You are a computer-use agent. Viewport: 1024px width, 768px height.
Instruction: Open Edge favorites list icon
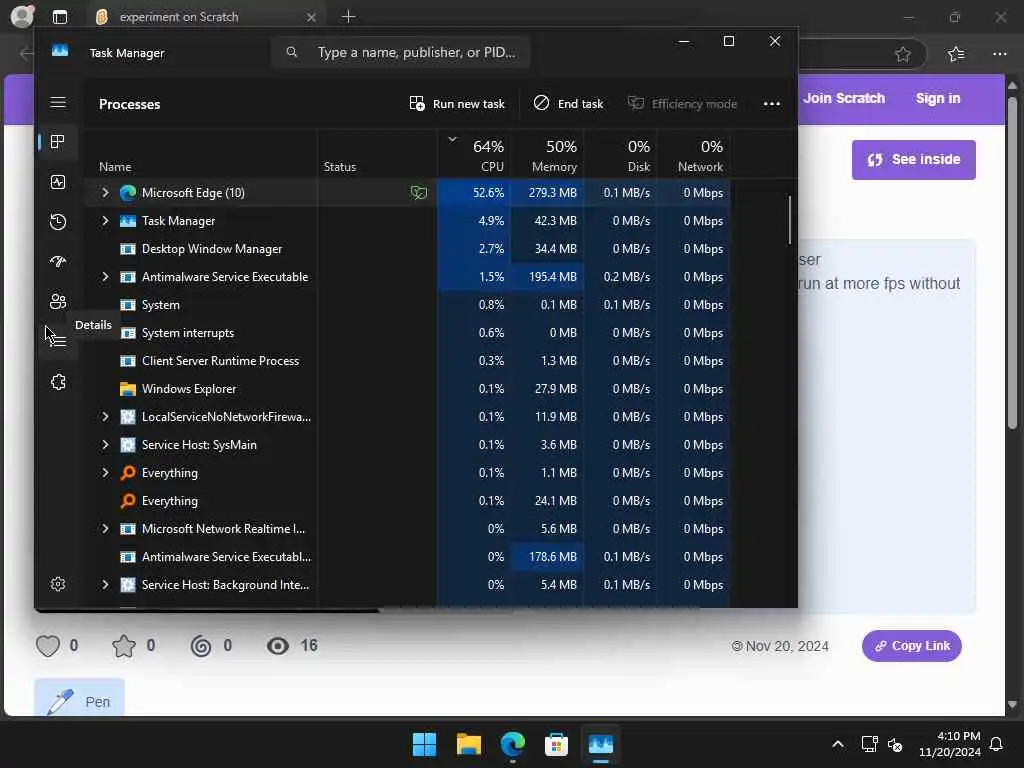[x=956, y=54]
